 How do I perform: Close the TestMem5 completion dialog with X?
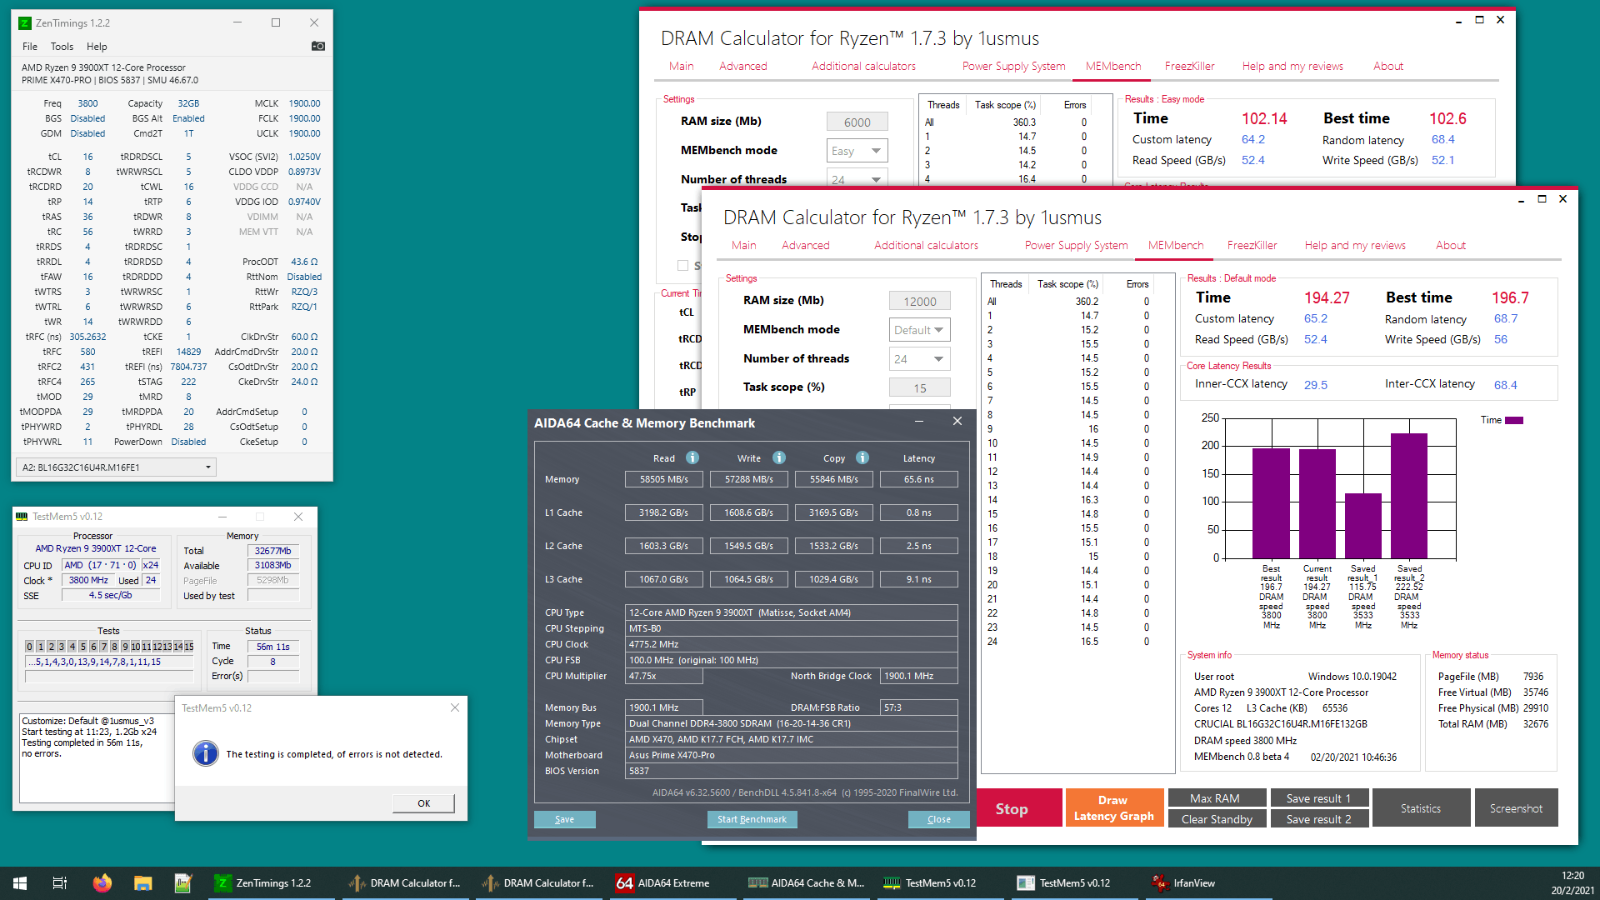(455, 707)
